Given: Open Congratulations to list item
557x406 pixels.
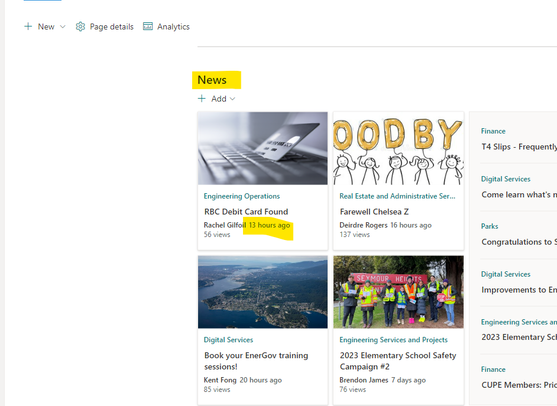Looking at the screenshot, I should coord(519,242).
